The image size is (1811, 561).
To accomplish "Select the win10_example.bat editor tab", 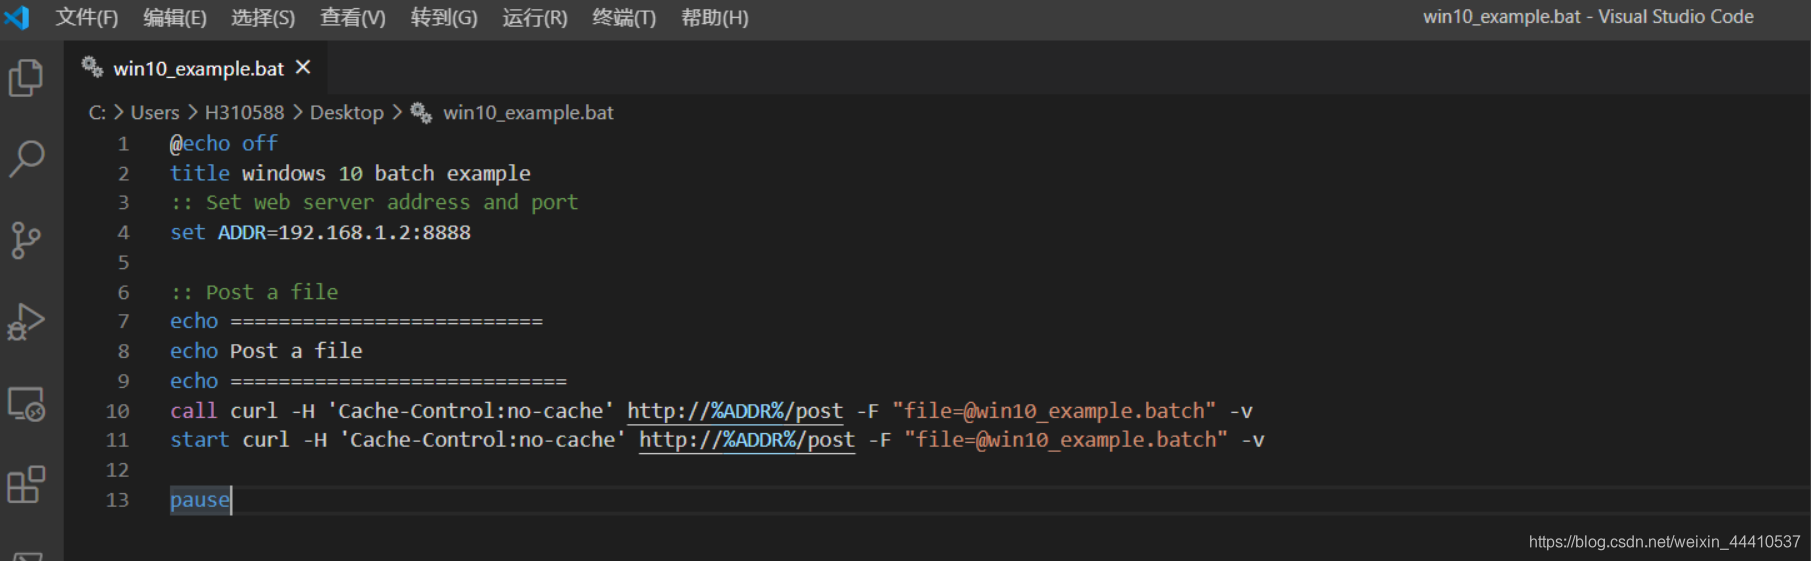I will coord(197,68).
